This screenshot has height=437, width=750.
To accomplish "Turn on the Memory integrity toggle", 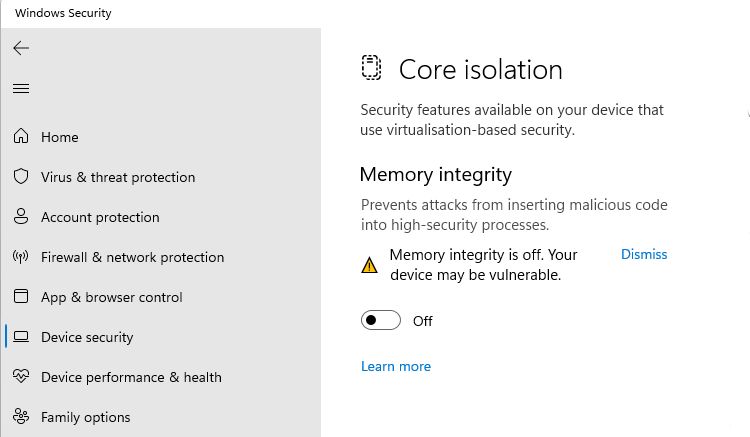I will 381,320.
